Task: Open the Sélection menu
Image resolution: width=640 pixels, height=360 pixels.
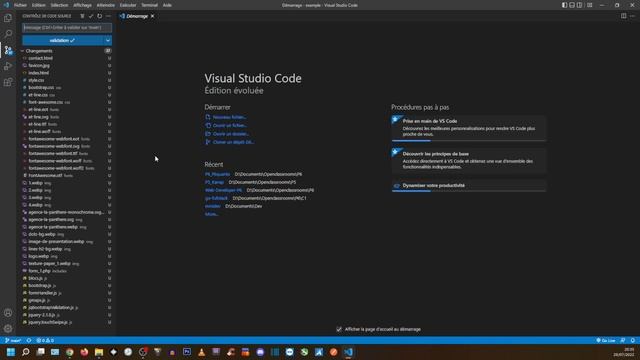Action: pos(60,5)
